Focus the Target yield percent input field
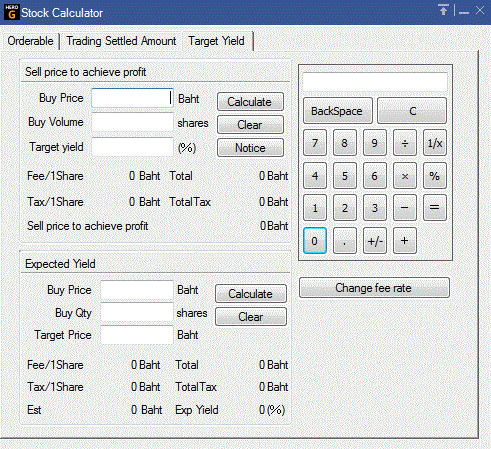 [132, 147]
